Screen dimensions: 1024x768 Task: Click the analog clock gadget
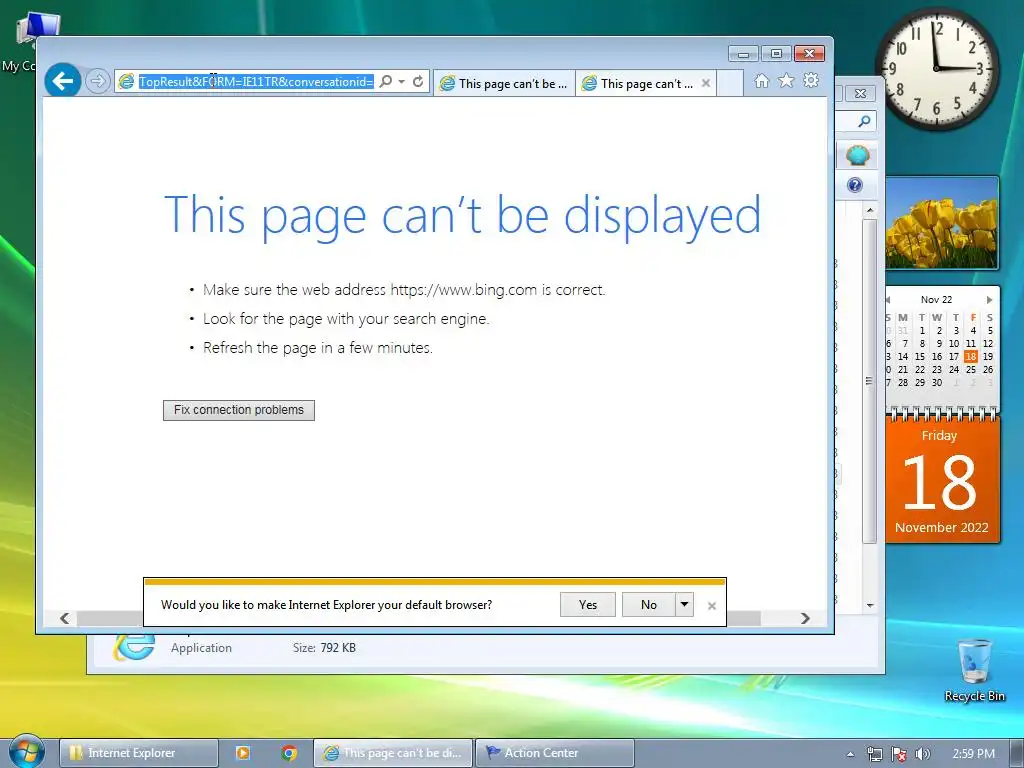pyautogui.click(x=936, y=68)
